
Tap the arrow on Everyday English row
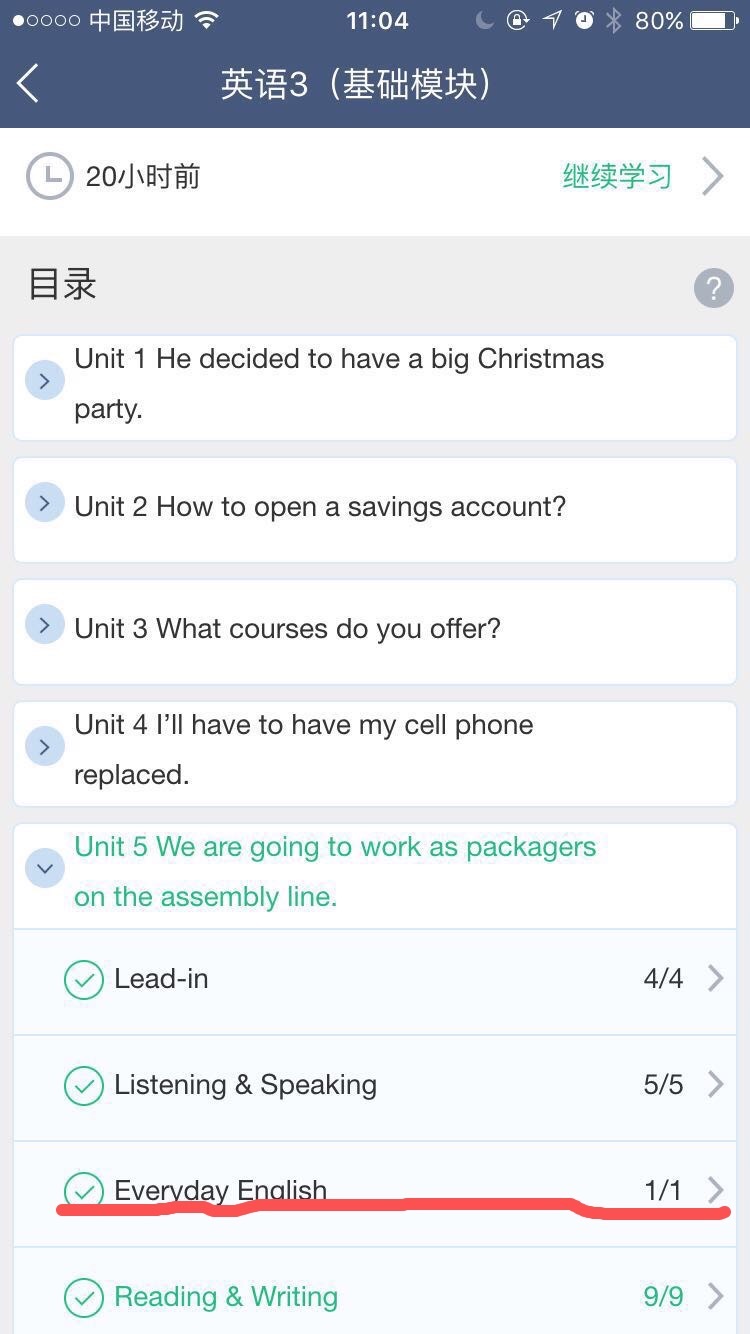715,1189
